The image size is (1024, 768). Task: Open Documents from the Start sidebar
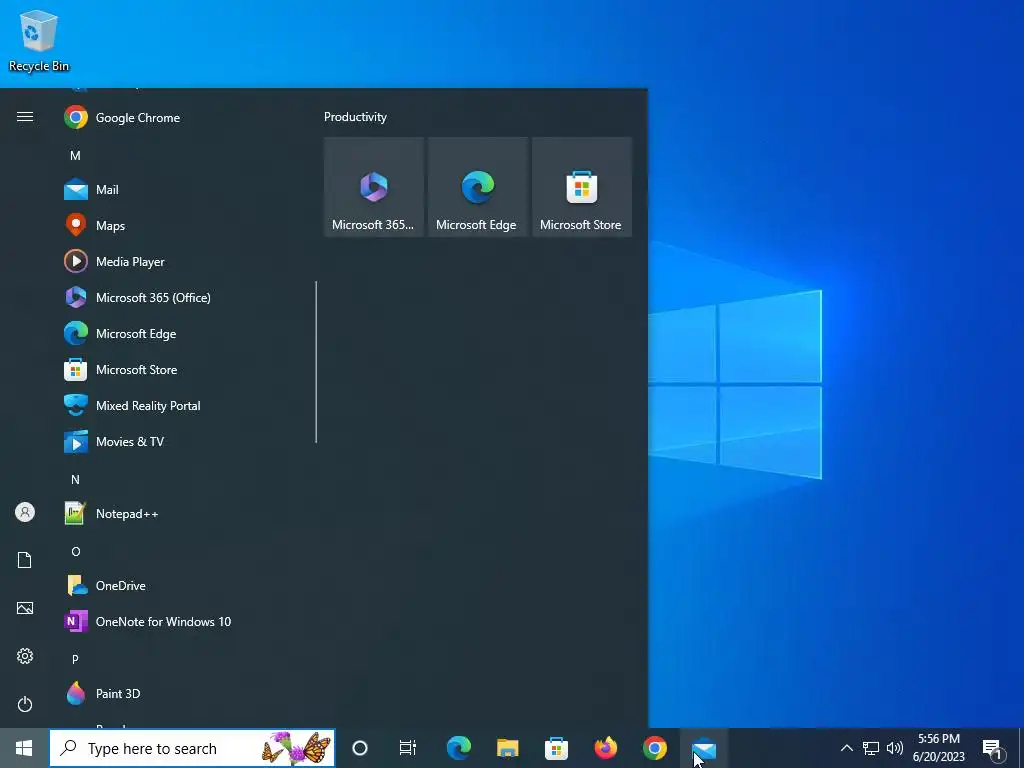(x=25, y=560)
